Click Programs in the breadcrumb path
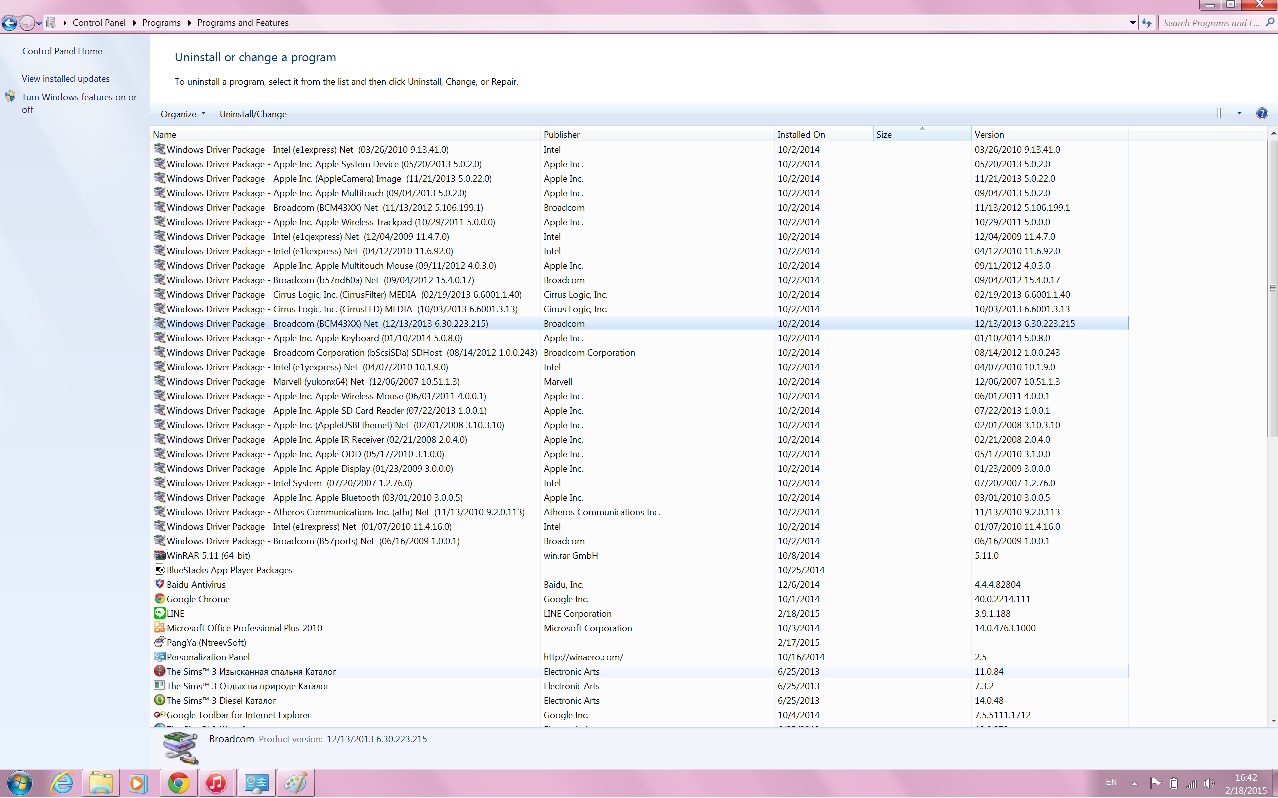This screenshot has width=1278, height=798. tap(162, 22)
